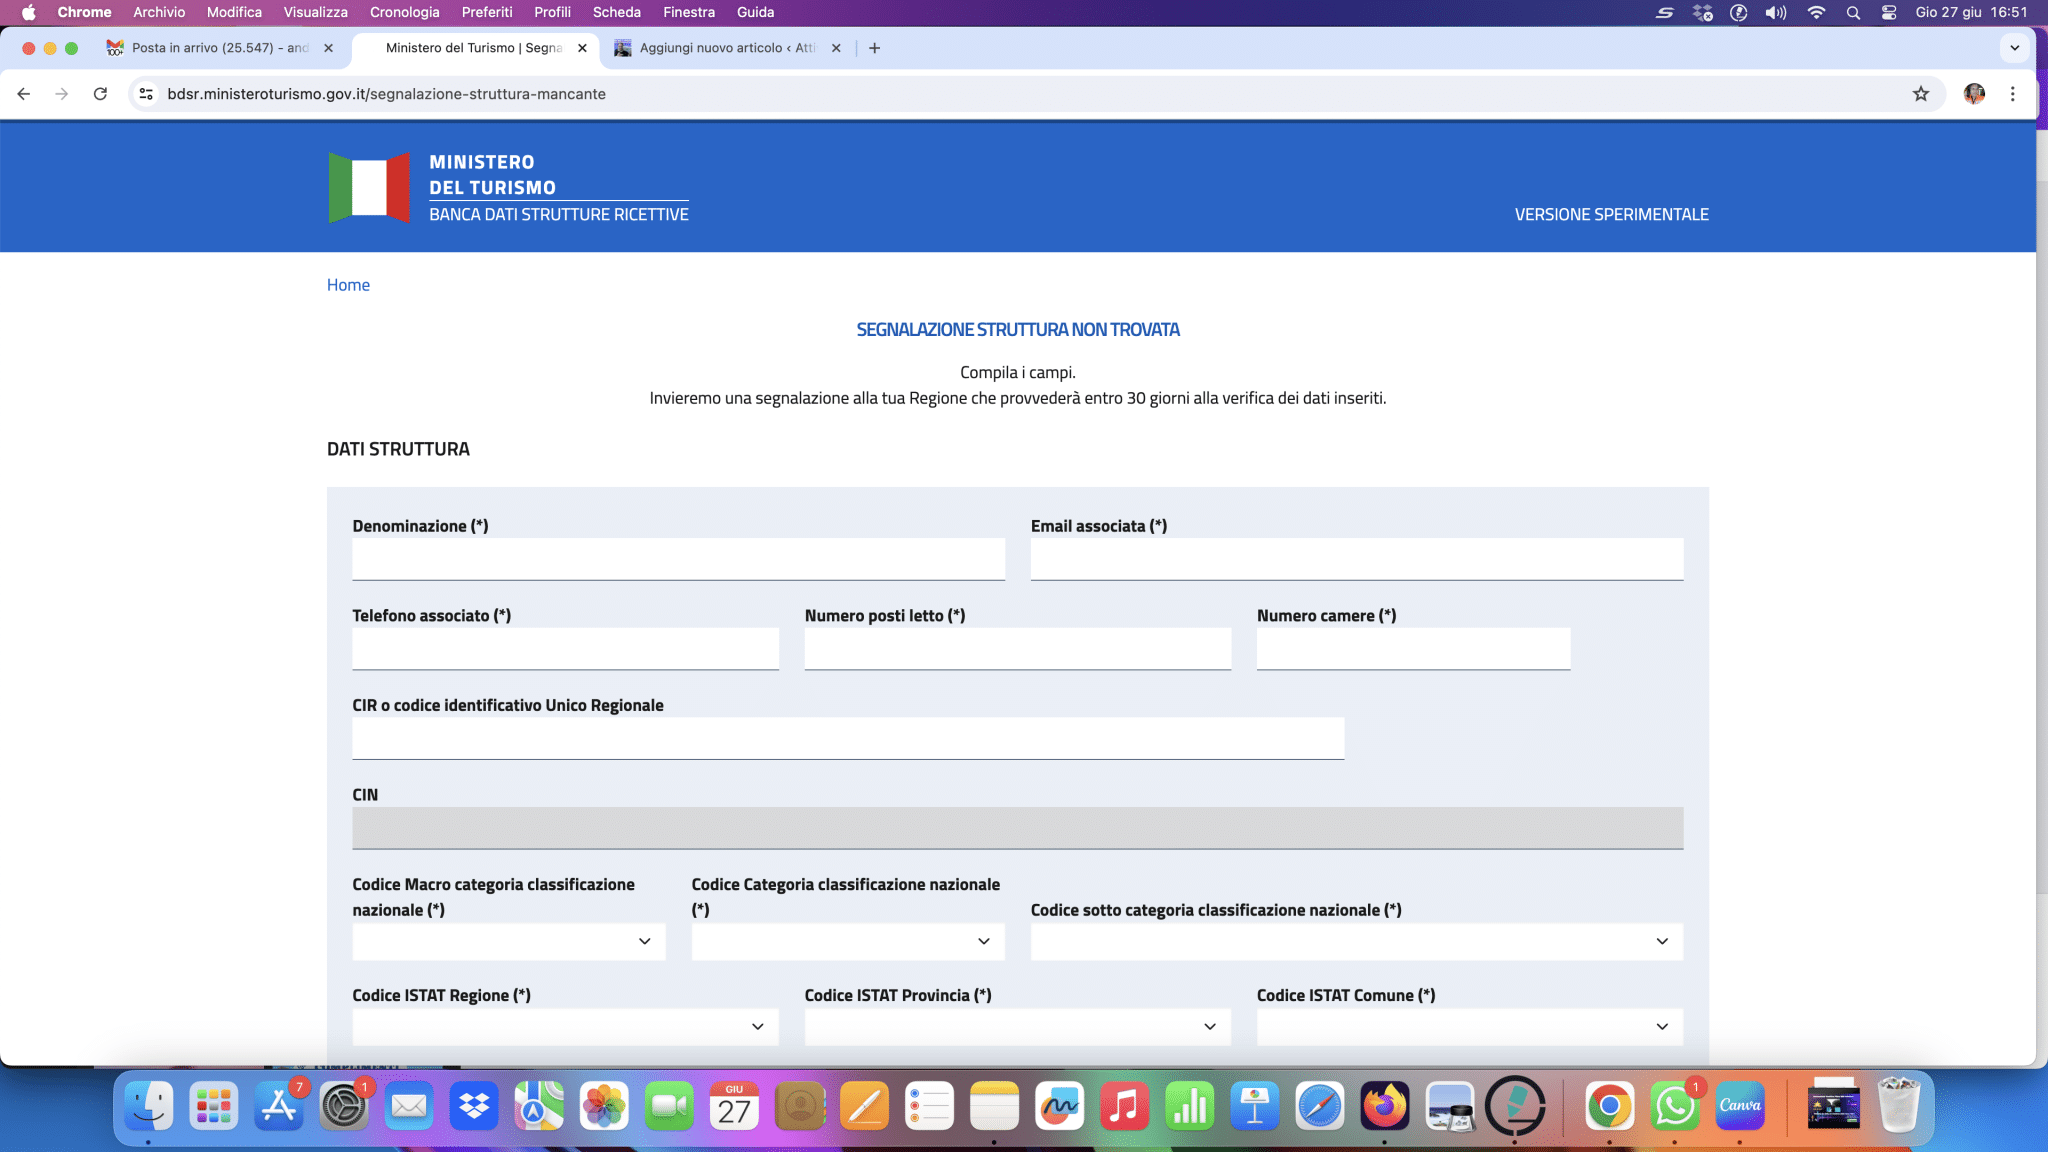Open Canva from the dock
The height and width of the screenshot is (1152, 2048).
(x=1739, y=1106)
